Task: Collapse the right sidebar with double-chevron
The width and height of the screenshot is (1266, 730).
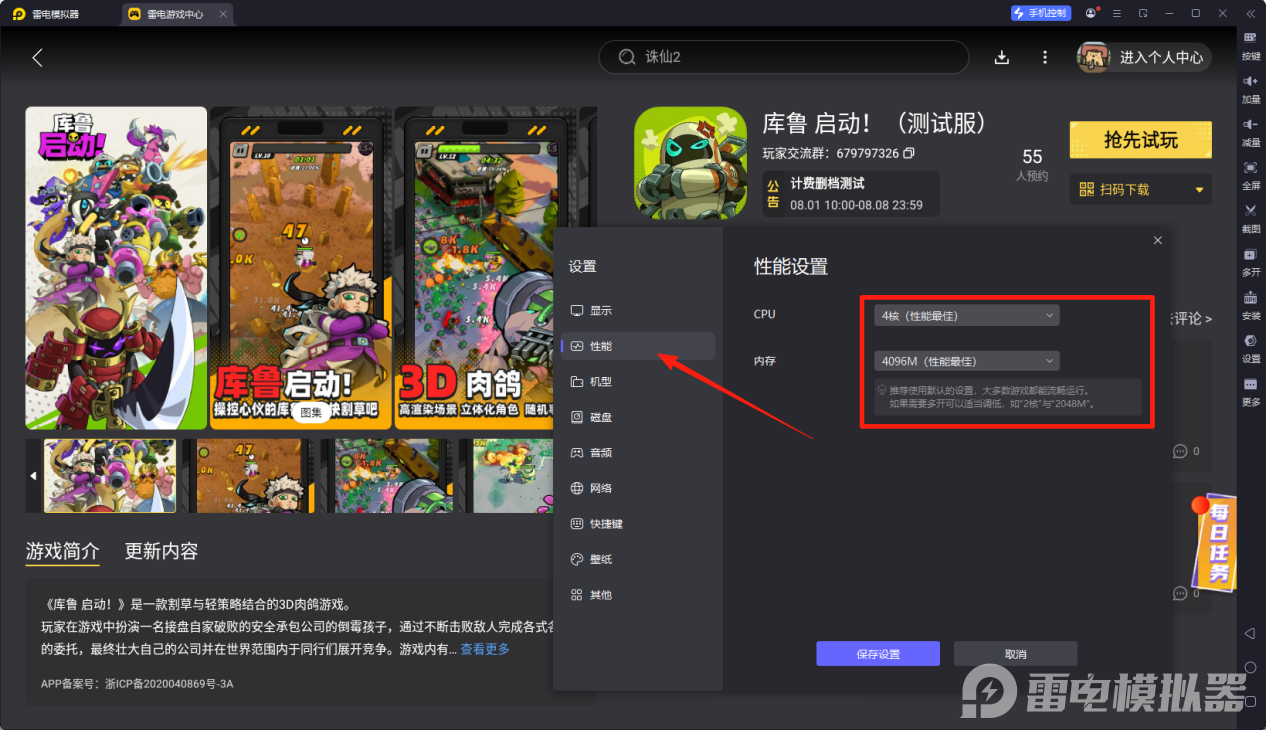Action: click(x=1250, y=13)
